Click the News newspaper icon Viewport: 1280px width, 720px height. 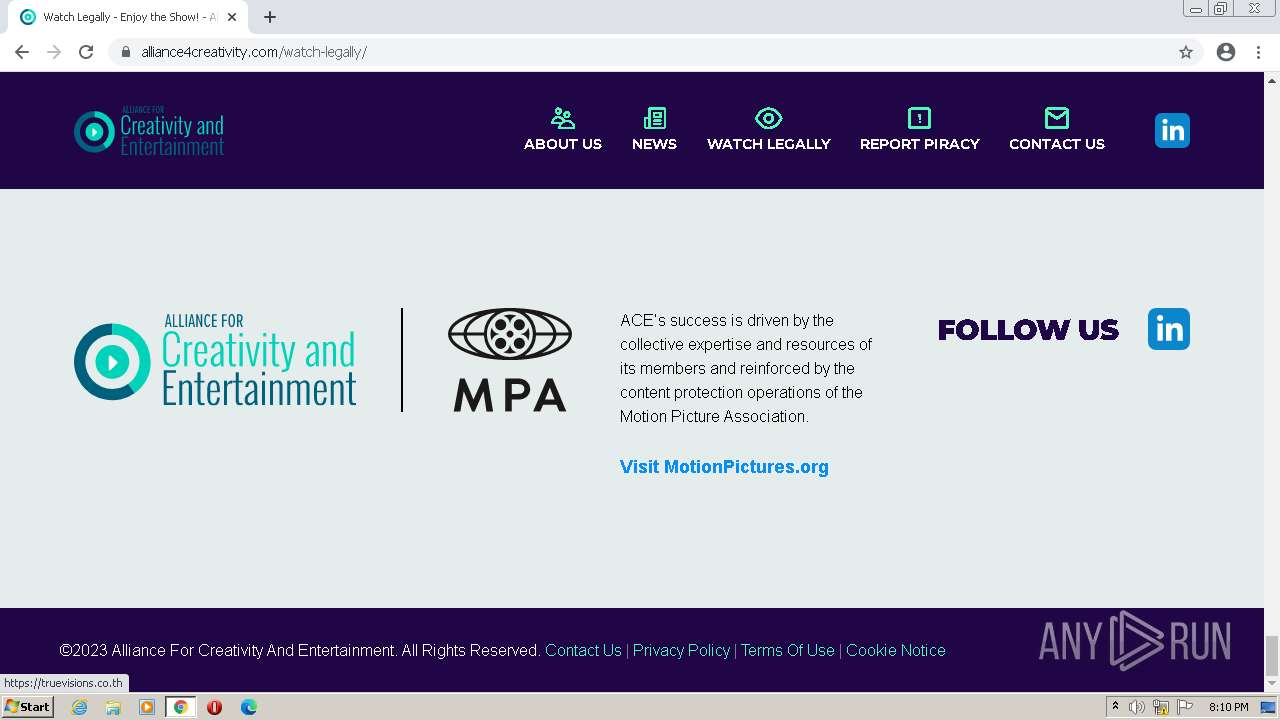click(x=654, y=118)
